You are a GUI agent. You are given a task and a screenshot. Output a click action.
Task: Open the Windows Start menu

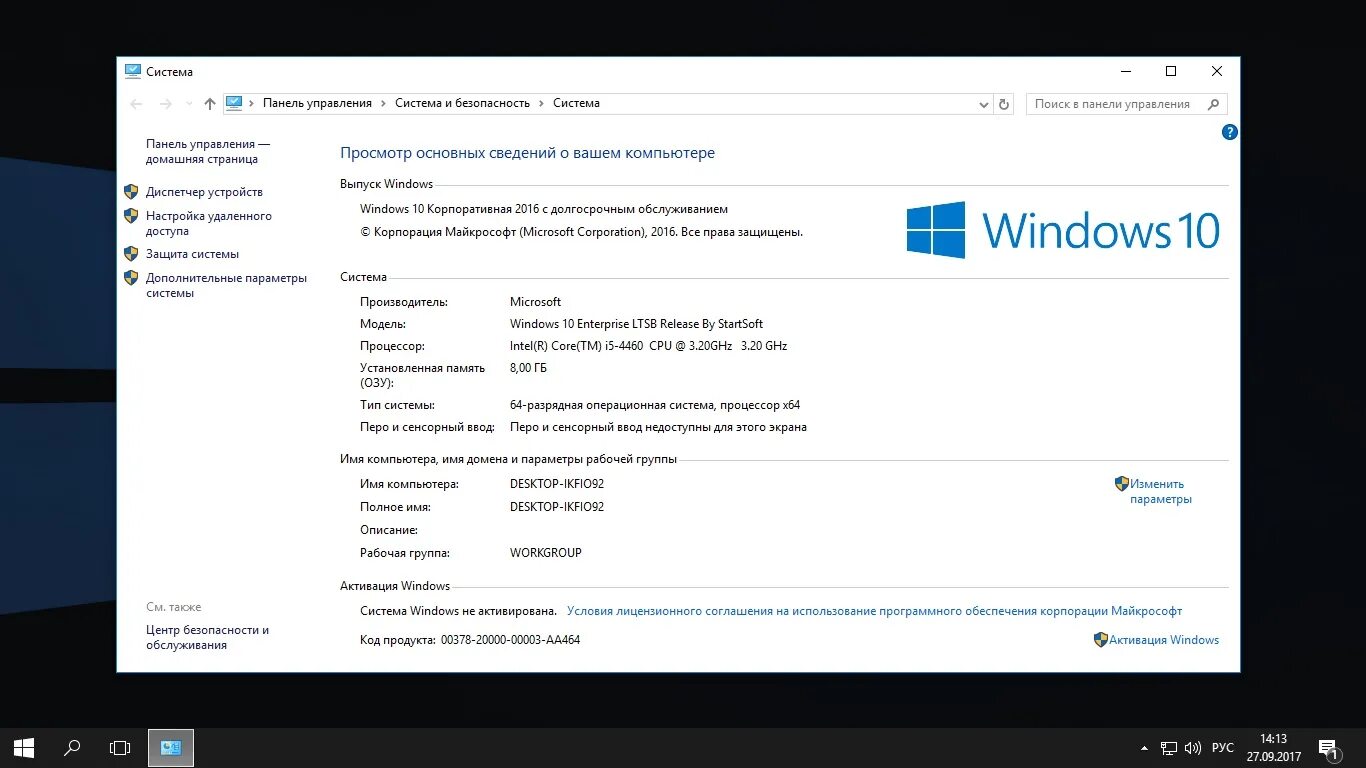coord(24,747)
